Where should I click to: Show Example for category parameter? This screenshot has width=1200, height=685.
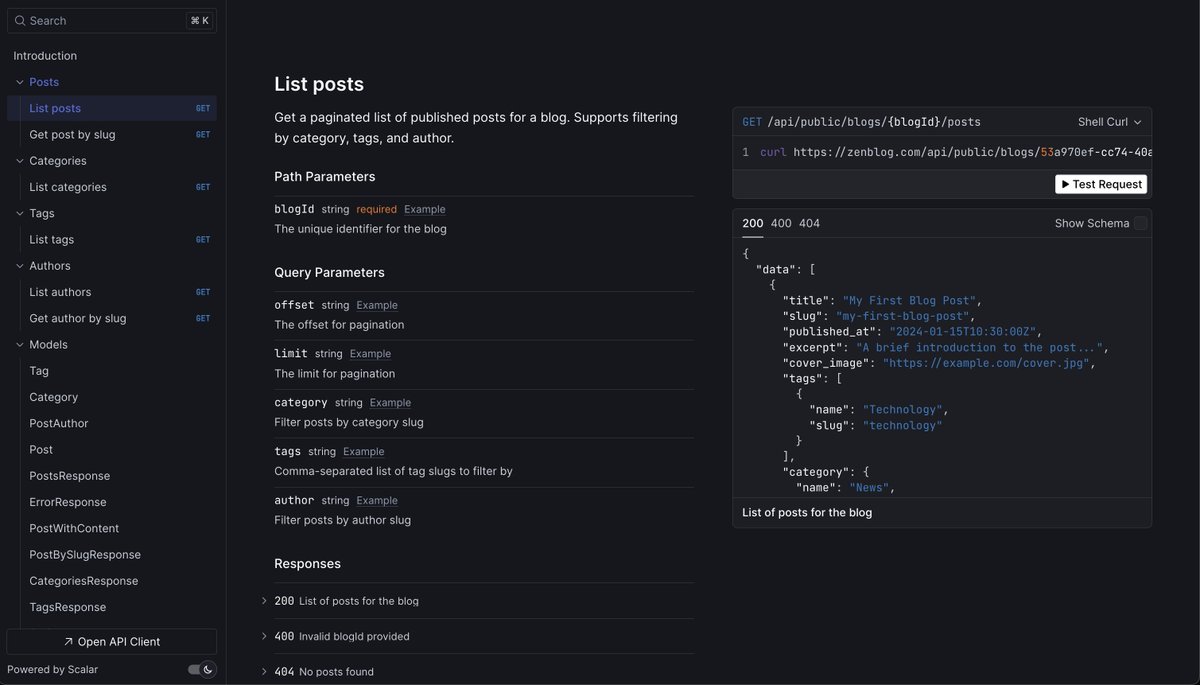pyautogui.click(x=390, y=403)
